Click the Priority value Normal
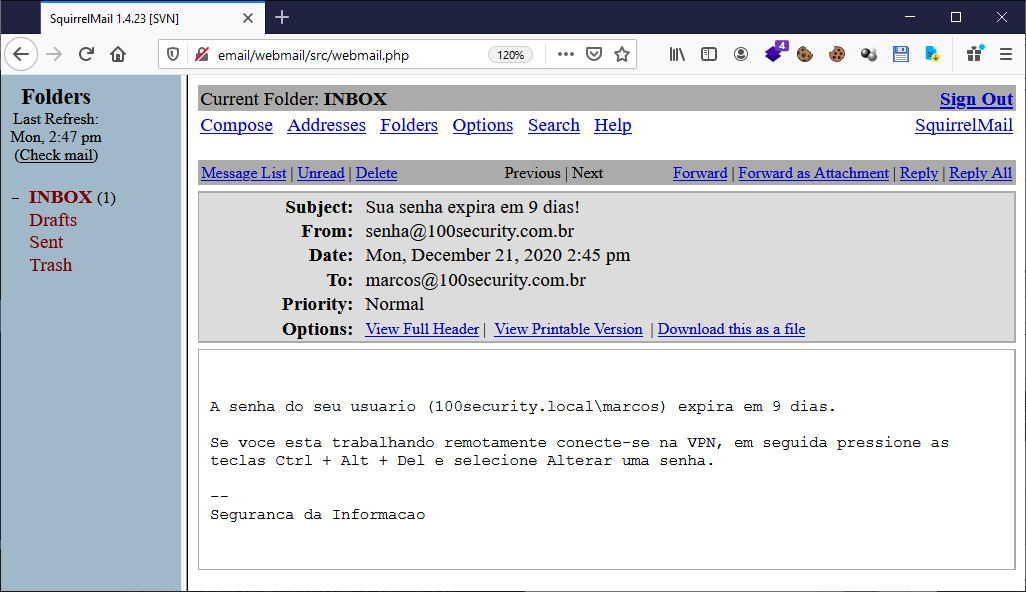 pyautogui.click(x=395, y=304)
